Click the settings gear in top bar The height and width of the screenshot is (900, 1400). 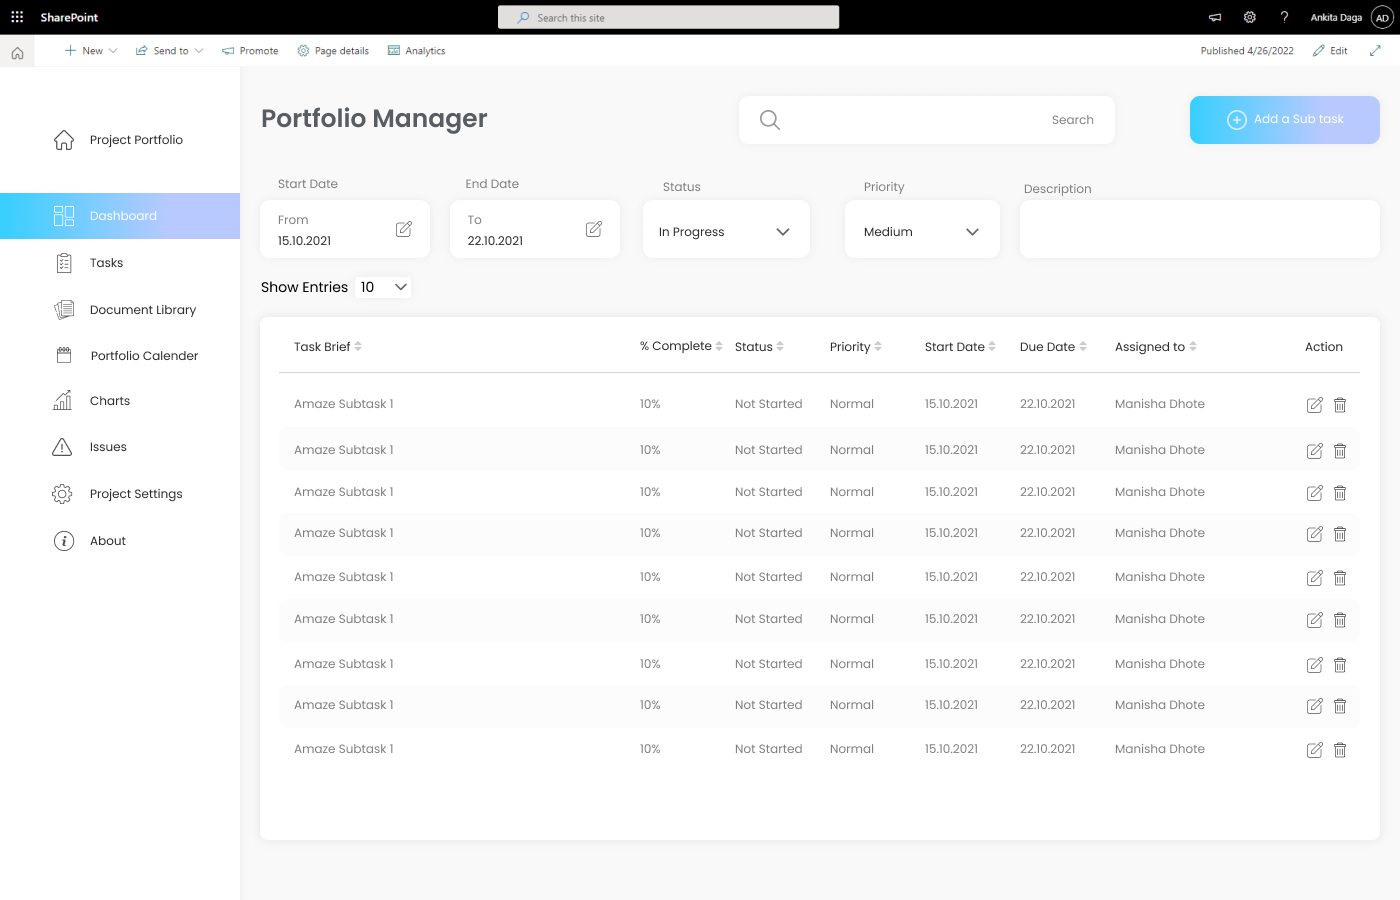tap(1249, 17)
